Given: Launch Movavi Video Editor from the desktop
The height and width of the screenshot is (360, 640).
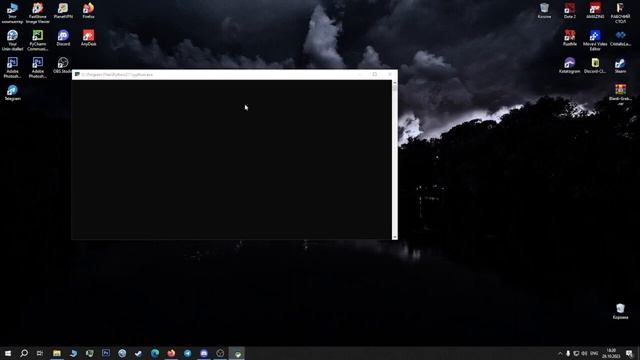Looking at the screenshot, I should tap(595, 40).
